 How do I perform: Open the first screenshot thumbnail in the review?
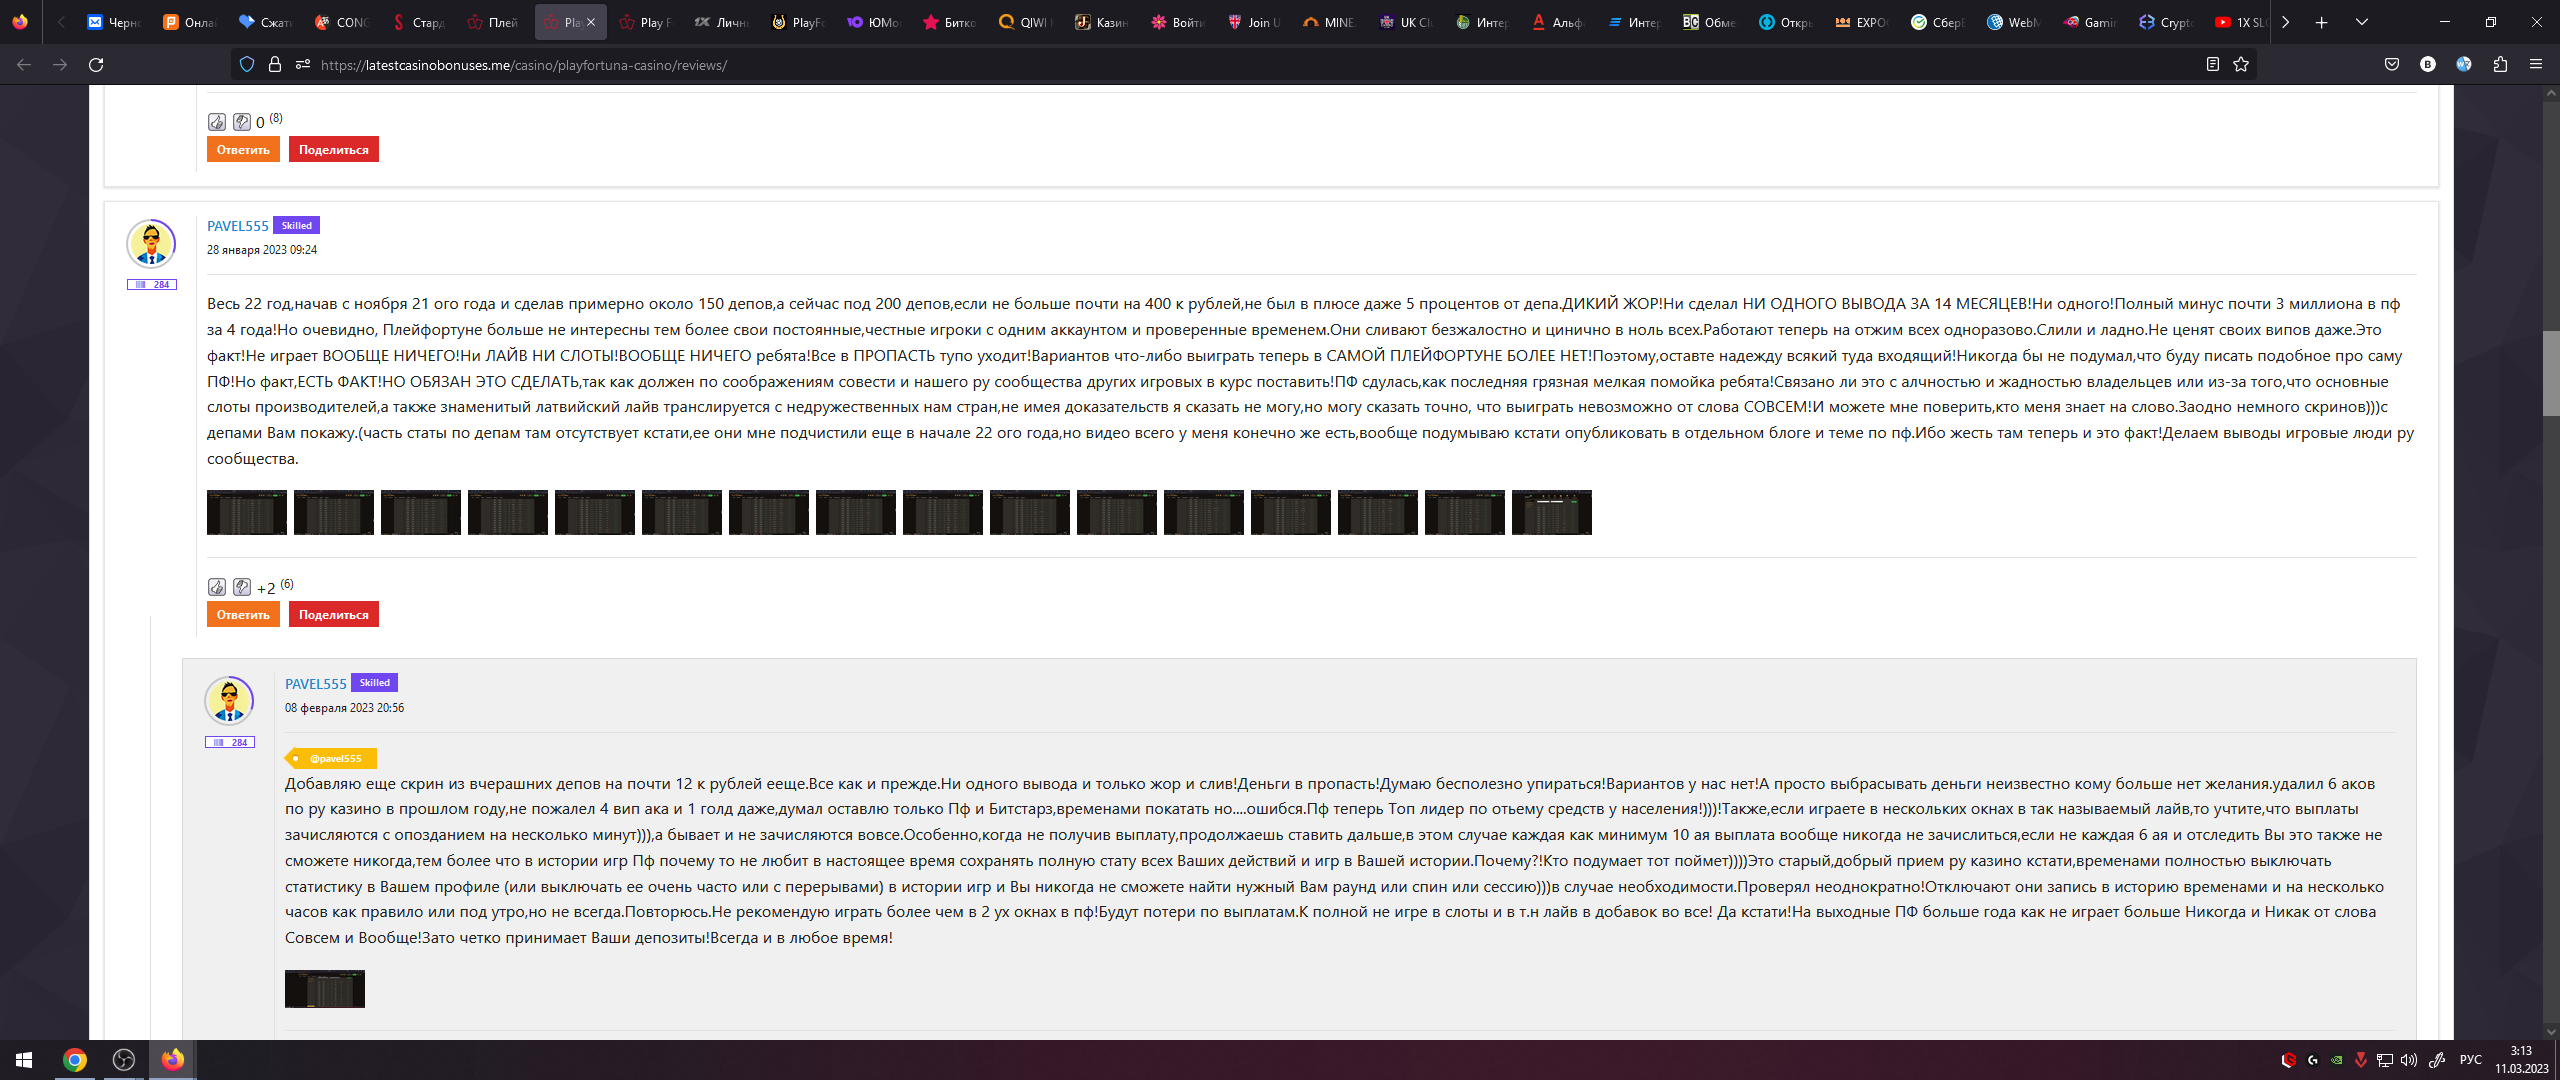coord(247,513)
